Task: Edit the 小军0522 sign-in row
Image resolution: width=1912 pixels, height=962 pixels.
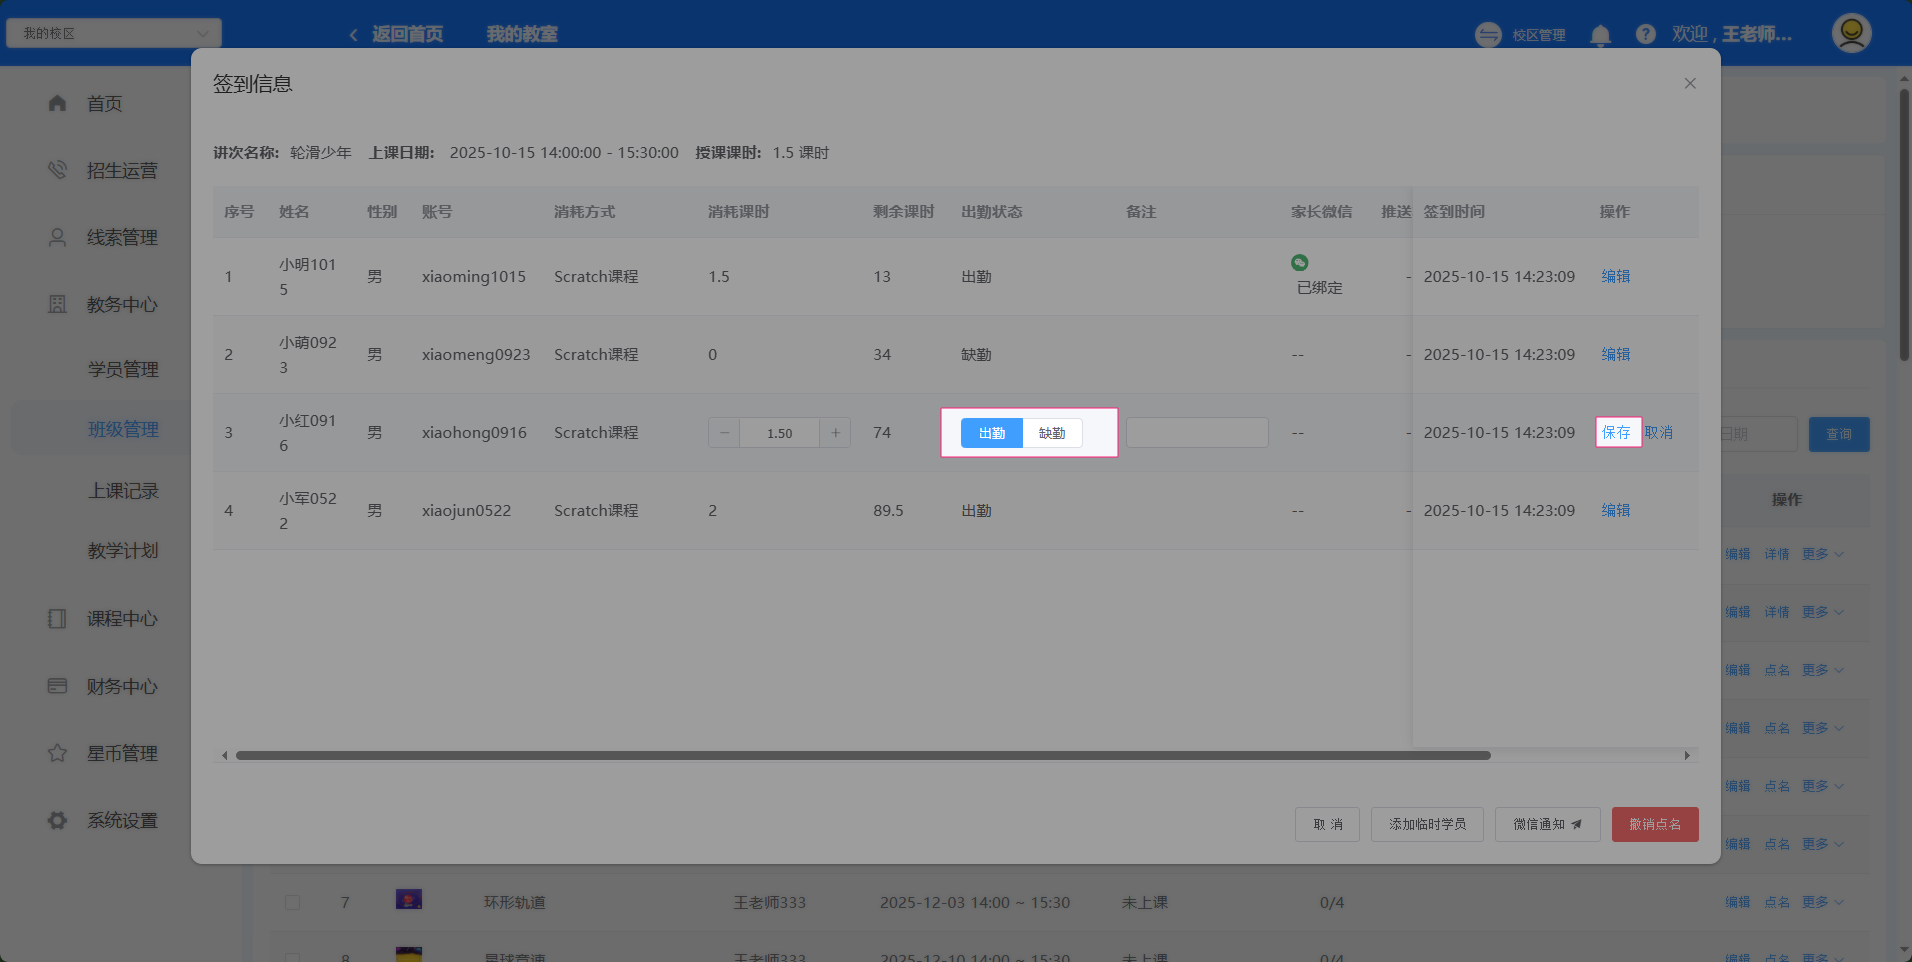Action: click(x=1616, y=510)
